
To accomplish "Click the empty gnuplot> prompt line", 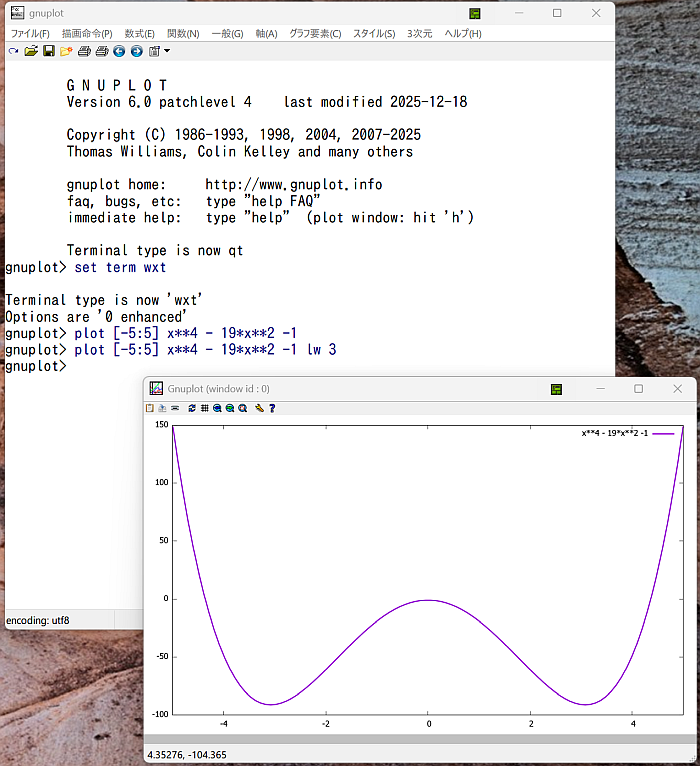I will [36, 366].
